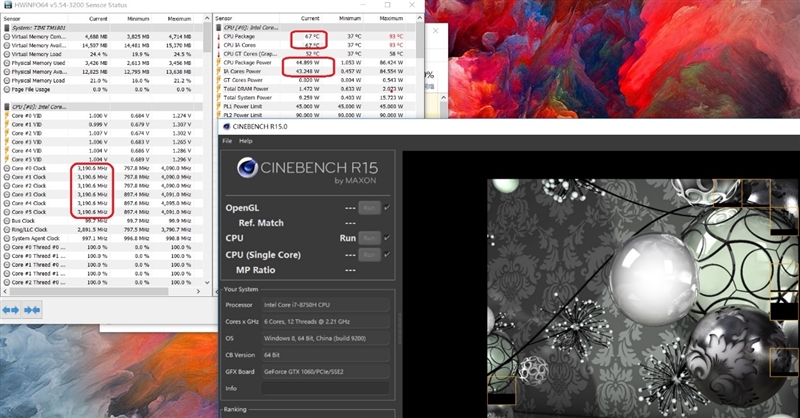Click the left double-arrow navigation icon in HWiNFO

(x=11, y=311)
